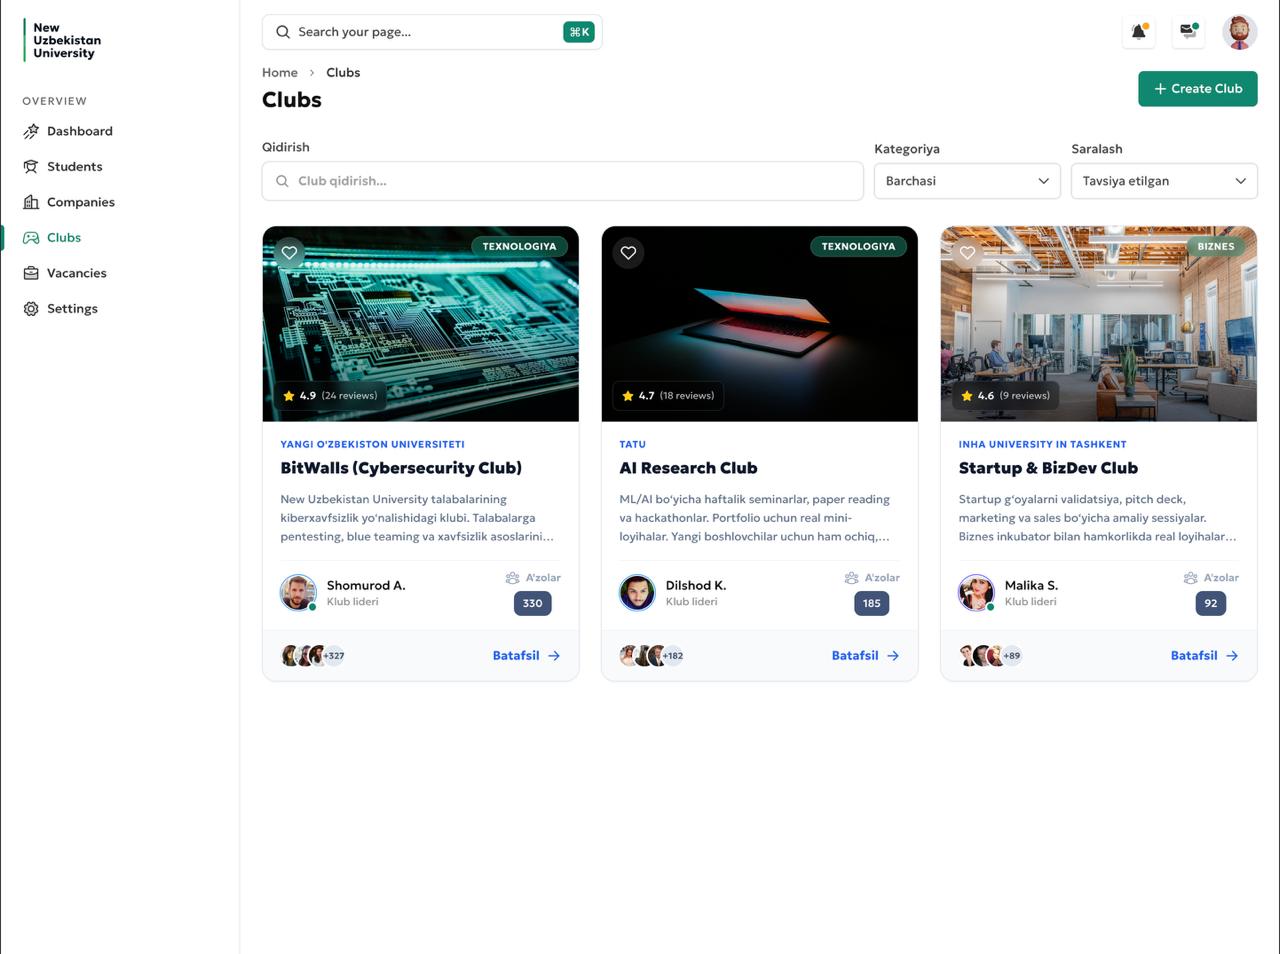The width and height of the screenshot is (1280, 954).
Task: Open Batafsil link for AI Research Club
Action: [865, 656]
